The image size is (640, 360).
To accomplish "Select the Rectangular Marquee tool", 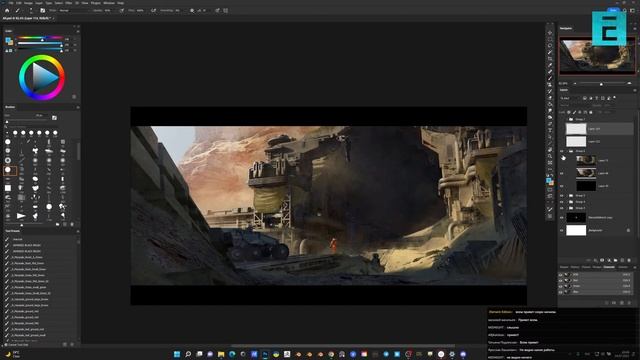I will (550, 39).
